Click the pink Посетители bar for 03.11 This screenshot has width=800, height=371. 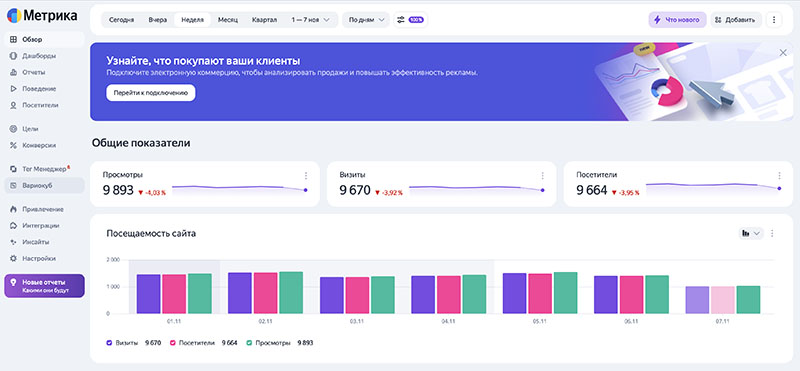coord(357,295)
